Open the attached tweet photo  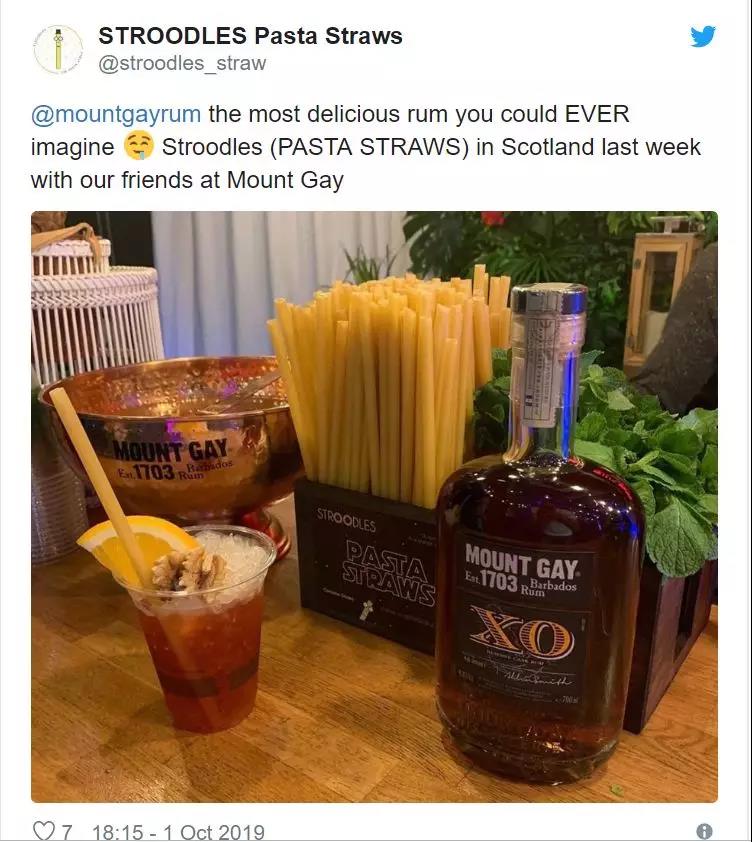[x=374, y=507]
